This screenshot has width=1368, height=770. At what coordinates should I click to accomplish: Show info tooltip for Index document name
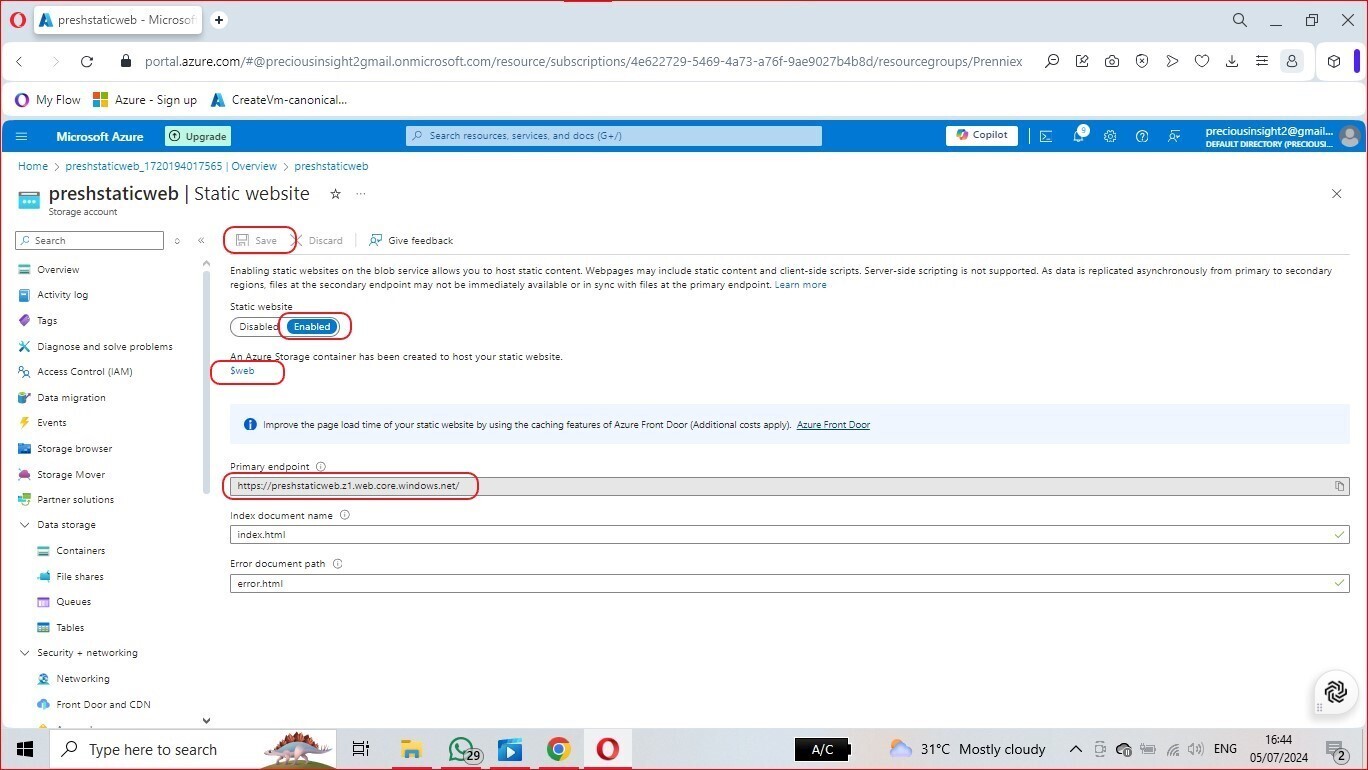coord(345,516)
